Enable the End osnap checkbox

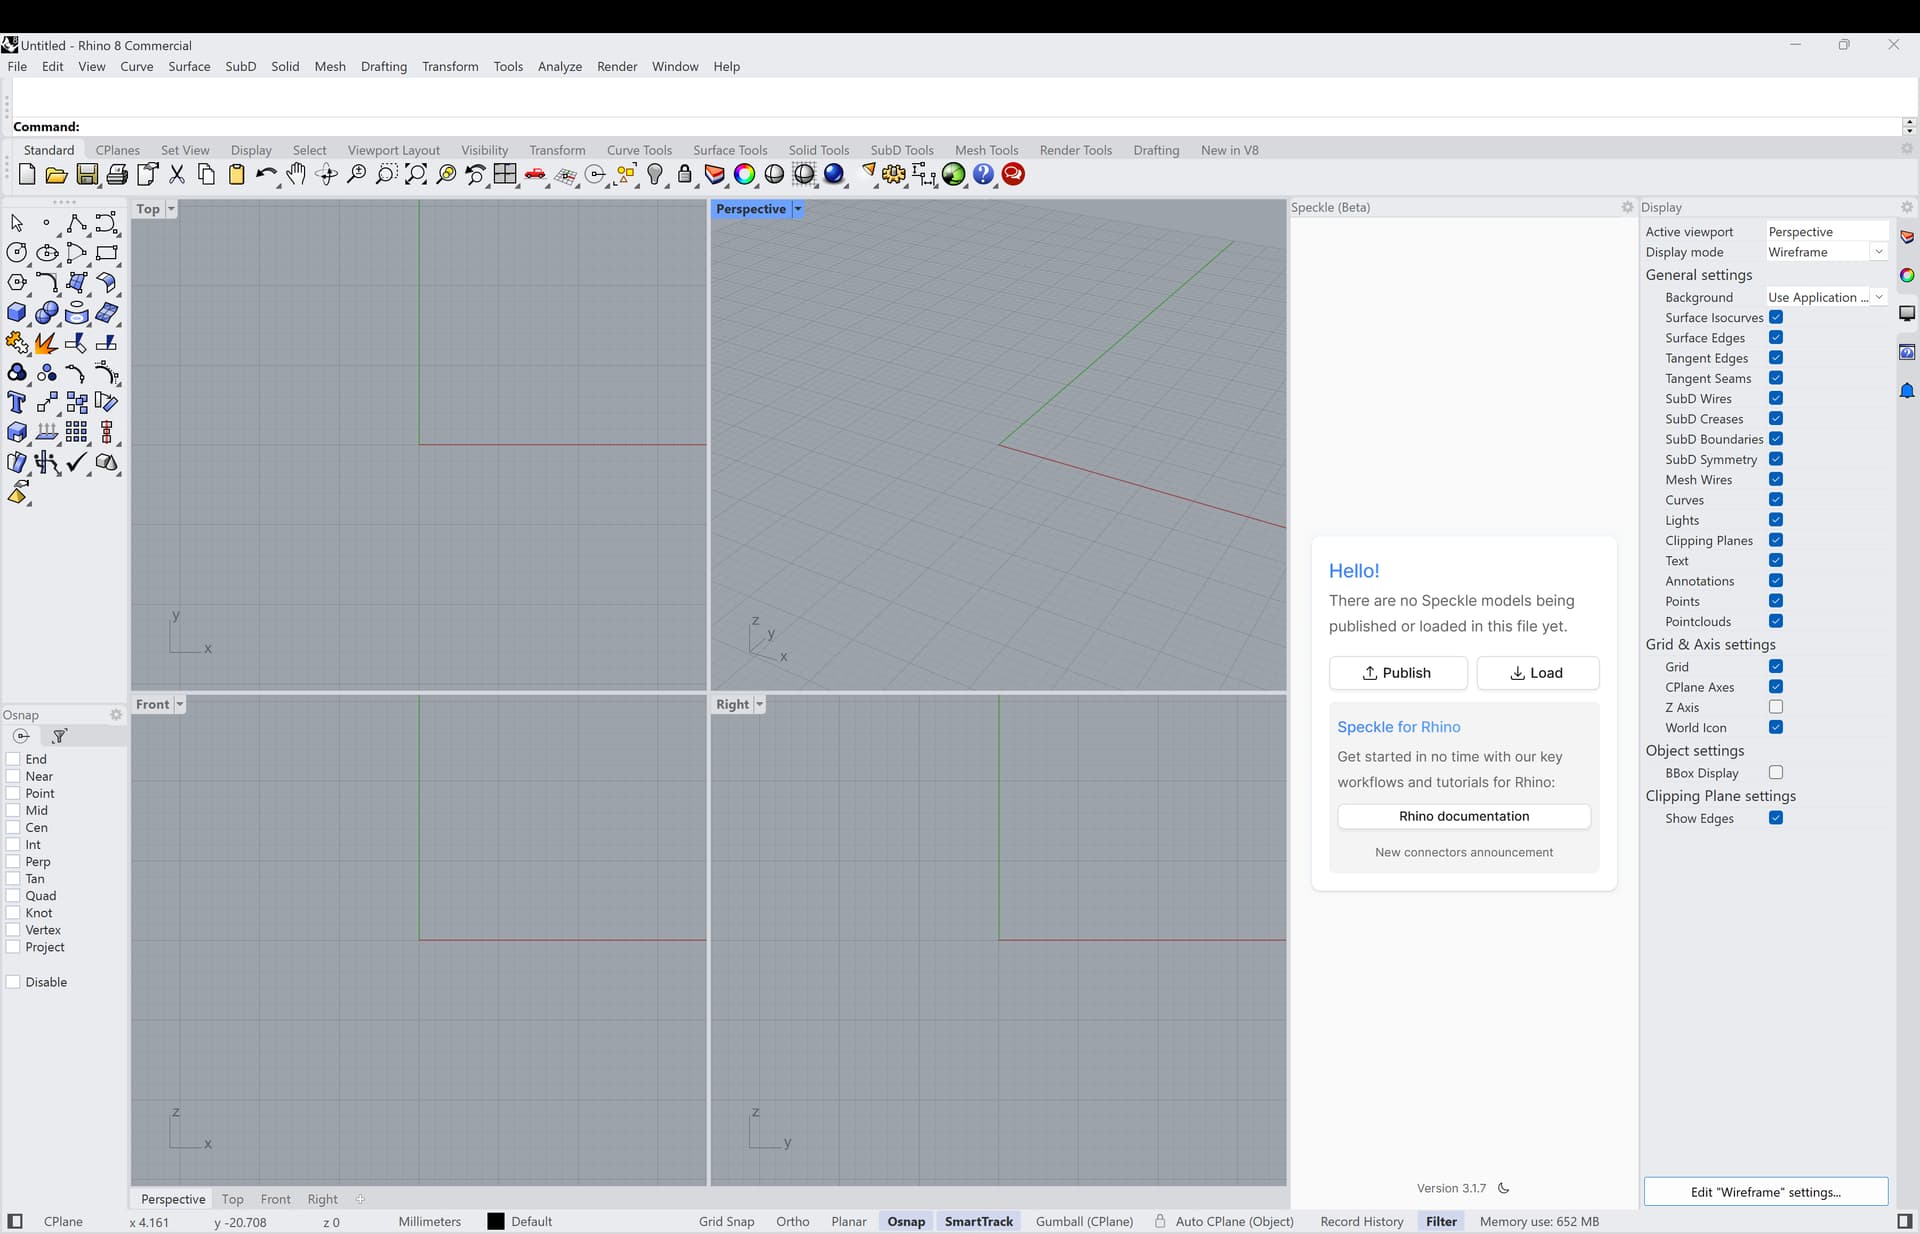[x=13, y=759]
